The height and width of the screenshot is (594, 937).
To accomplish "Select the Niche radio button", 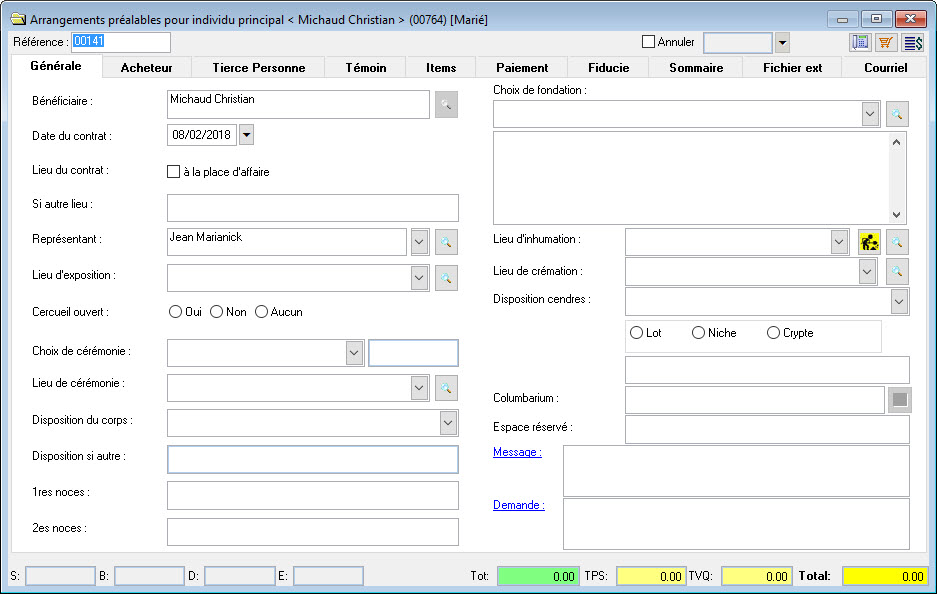I will coord(698,333).
